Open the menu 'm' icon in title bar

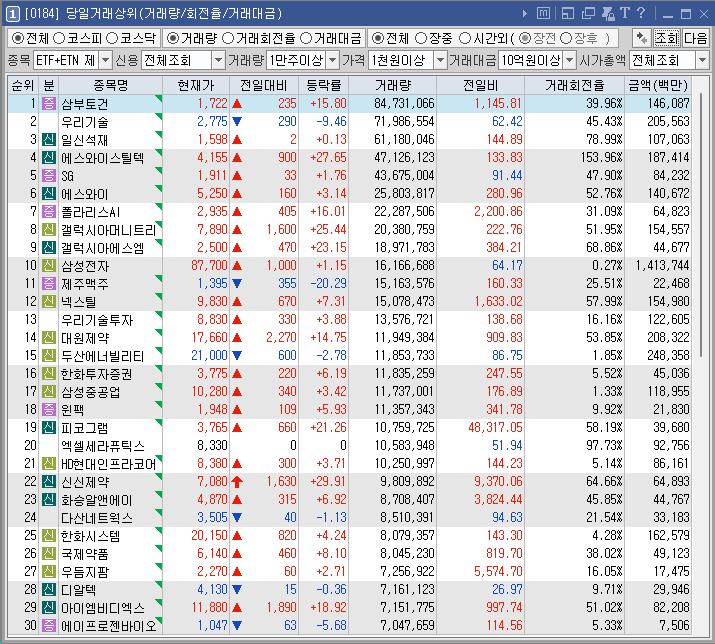point(543,14)
